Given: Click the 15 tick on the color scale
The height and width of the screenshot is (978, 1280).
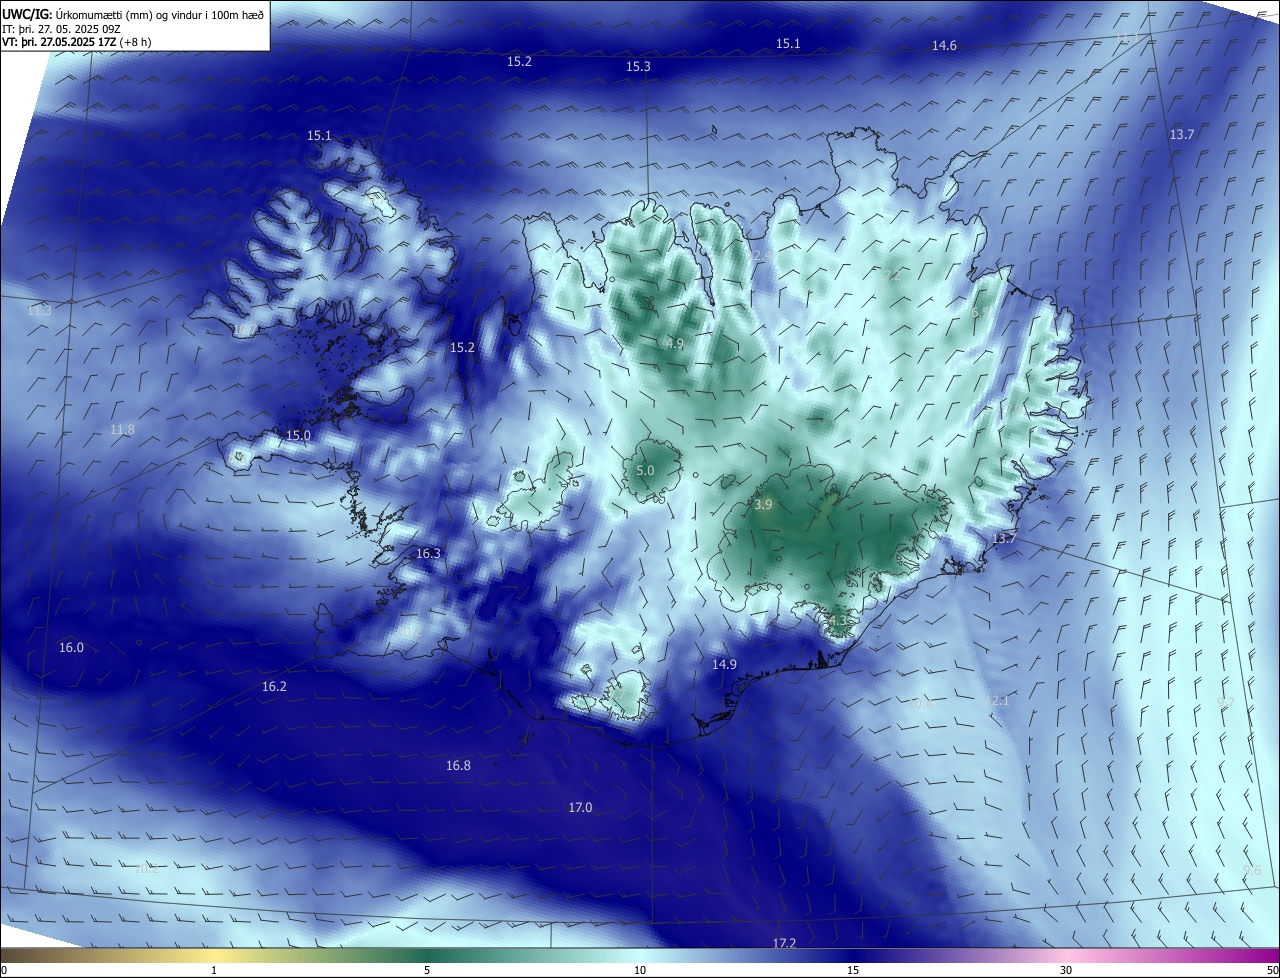Looking at the screenshot, I should 853,970.
